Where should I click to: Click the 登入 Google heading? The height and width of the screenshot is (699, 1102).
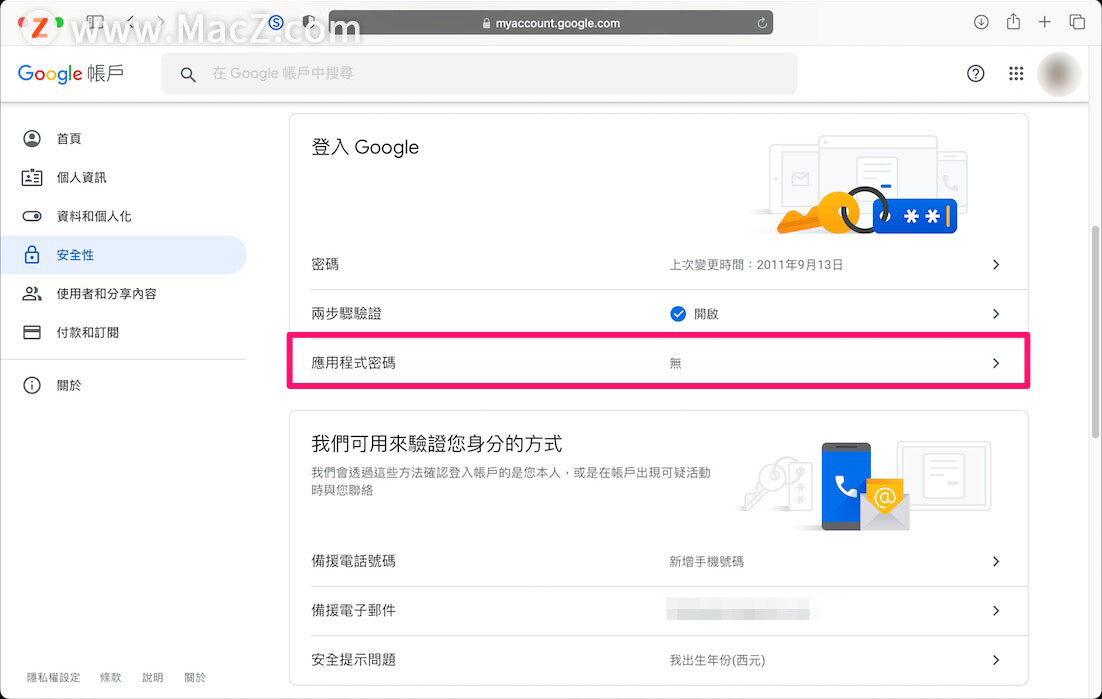tap(365, 148)
